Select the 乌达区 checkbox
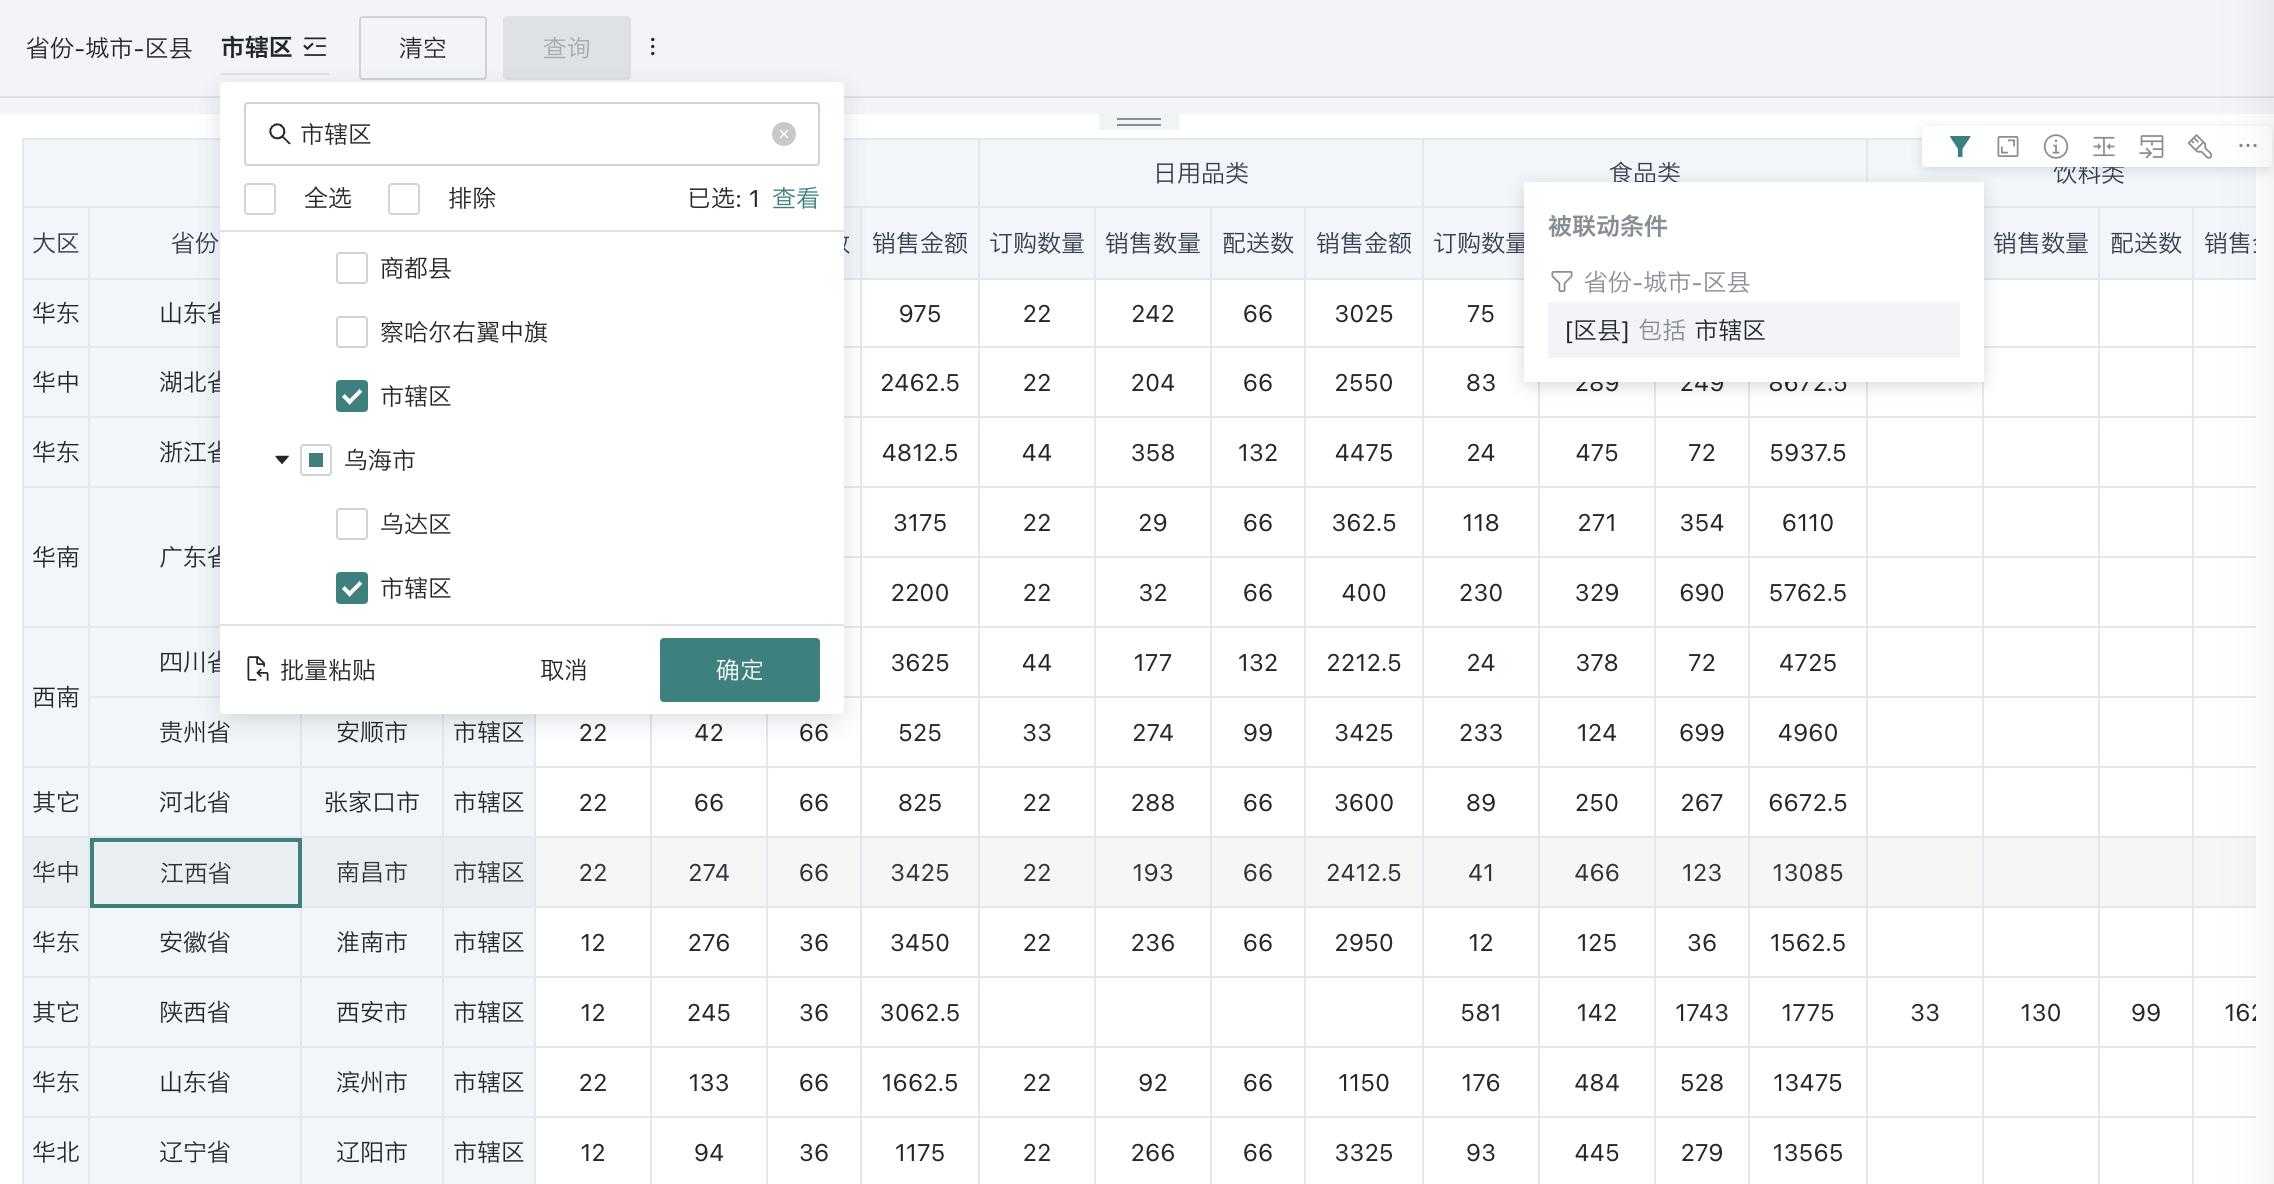2274x1184 pixels. coord(352,524)
